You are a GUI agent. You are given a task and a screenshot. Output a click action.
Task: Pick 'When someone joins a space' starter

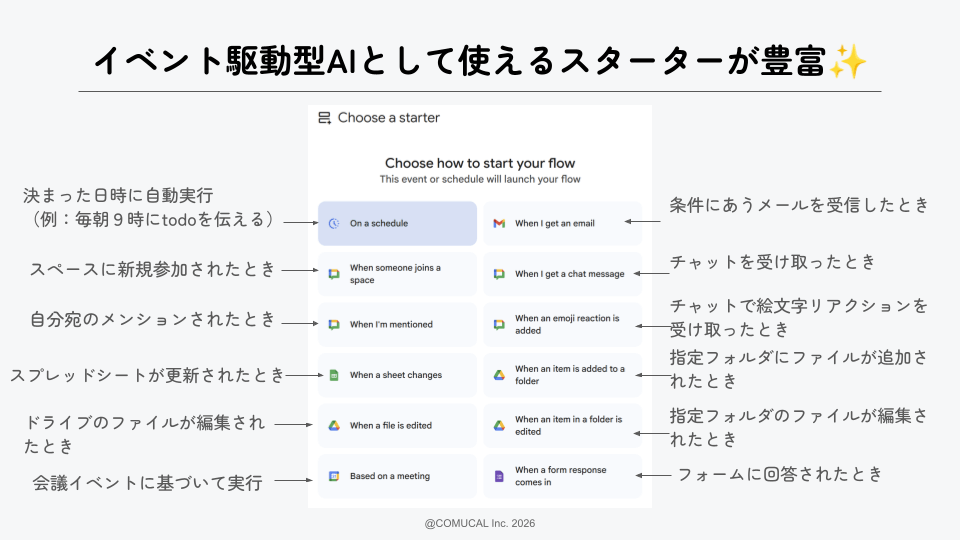[397, 273]
